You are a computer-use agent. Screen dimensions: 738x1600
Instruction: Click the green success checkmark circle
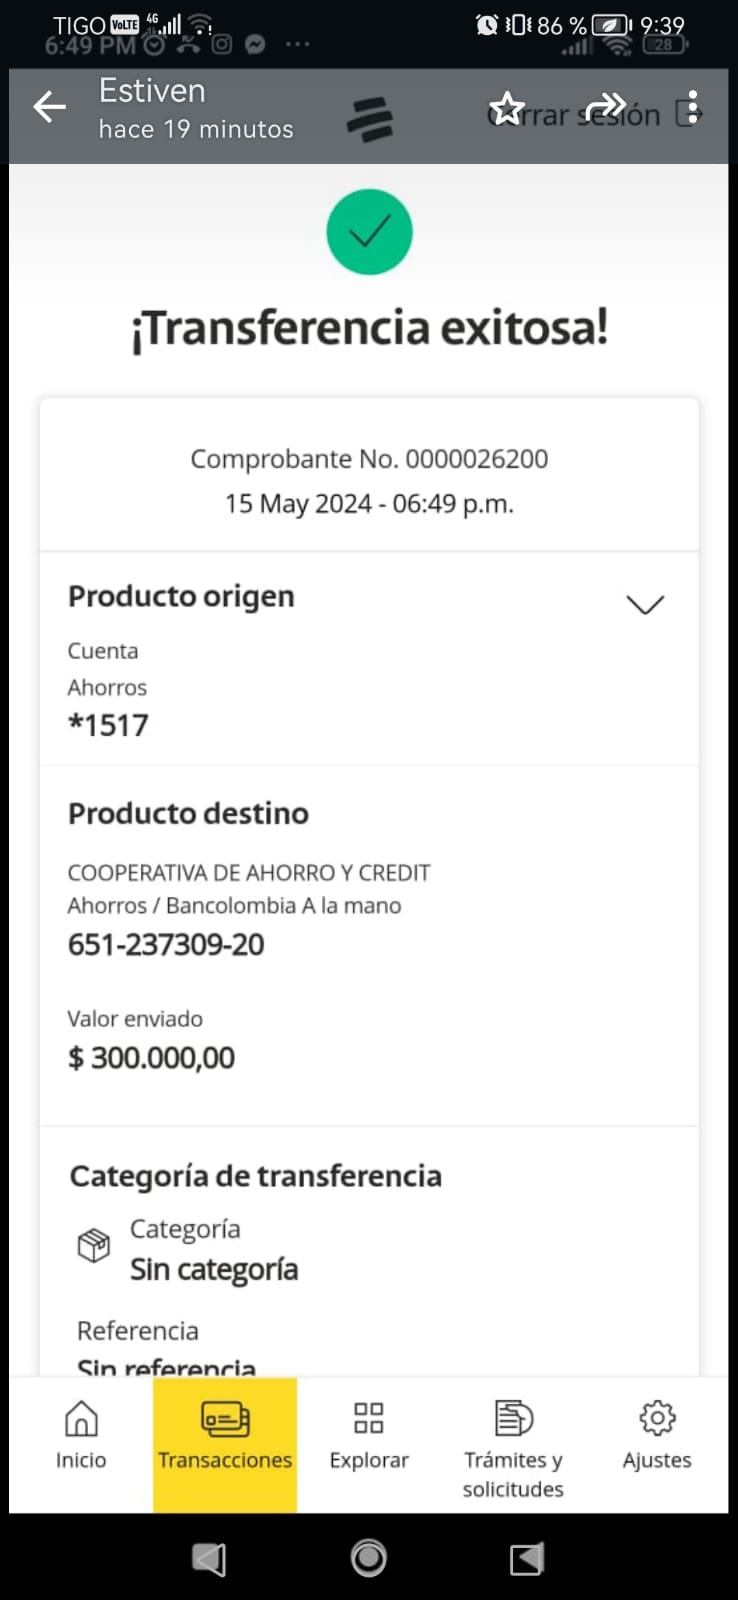pyautogui.click(x=369, y=232)
